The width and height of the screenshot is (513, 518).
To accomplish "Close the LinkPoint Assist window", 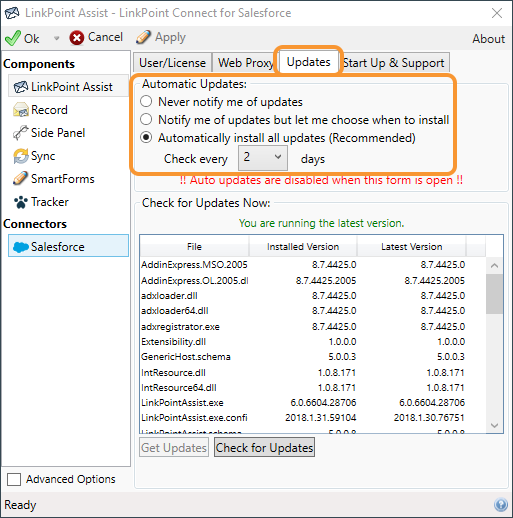I will pyautogui.click(x=497, y=13).
